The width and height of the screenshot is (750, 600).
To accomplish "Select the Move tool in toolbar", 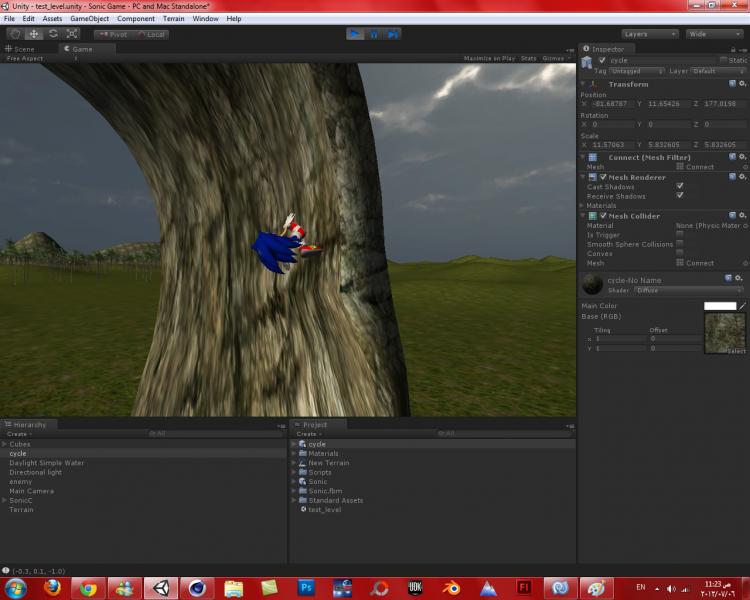I will (34, 34).
